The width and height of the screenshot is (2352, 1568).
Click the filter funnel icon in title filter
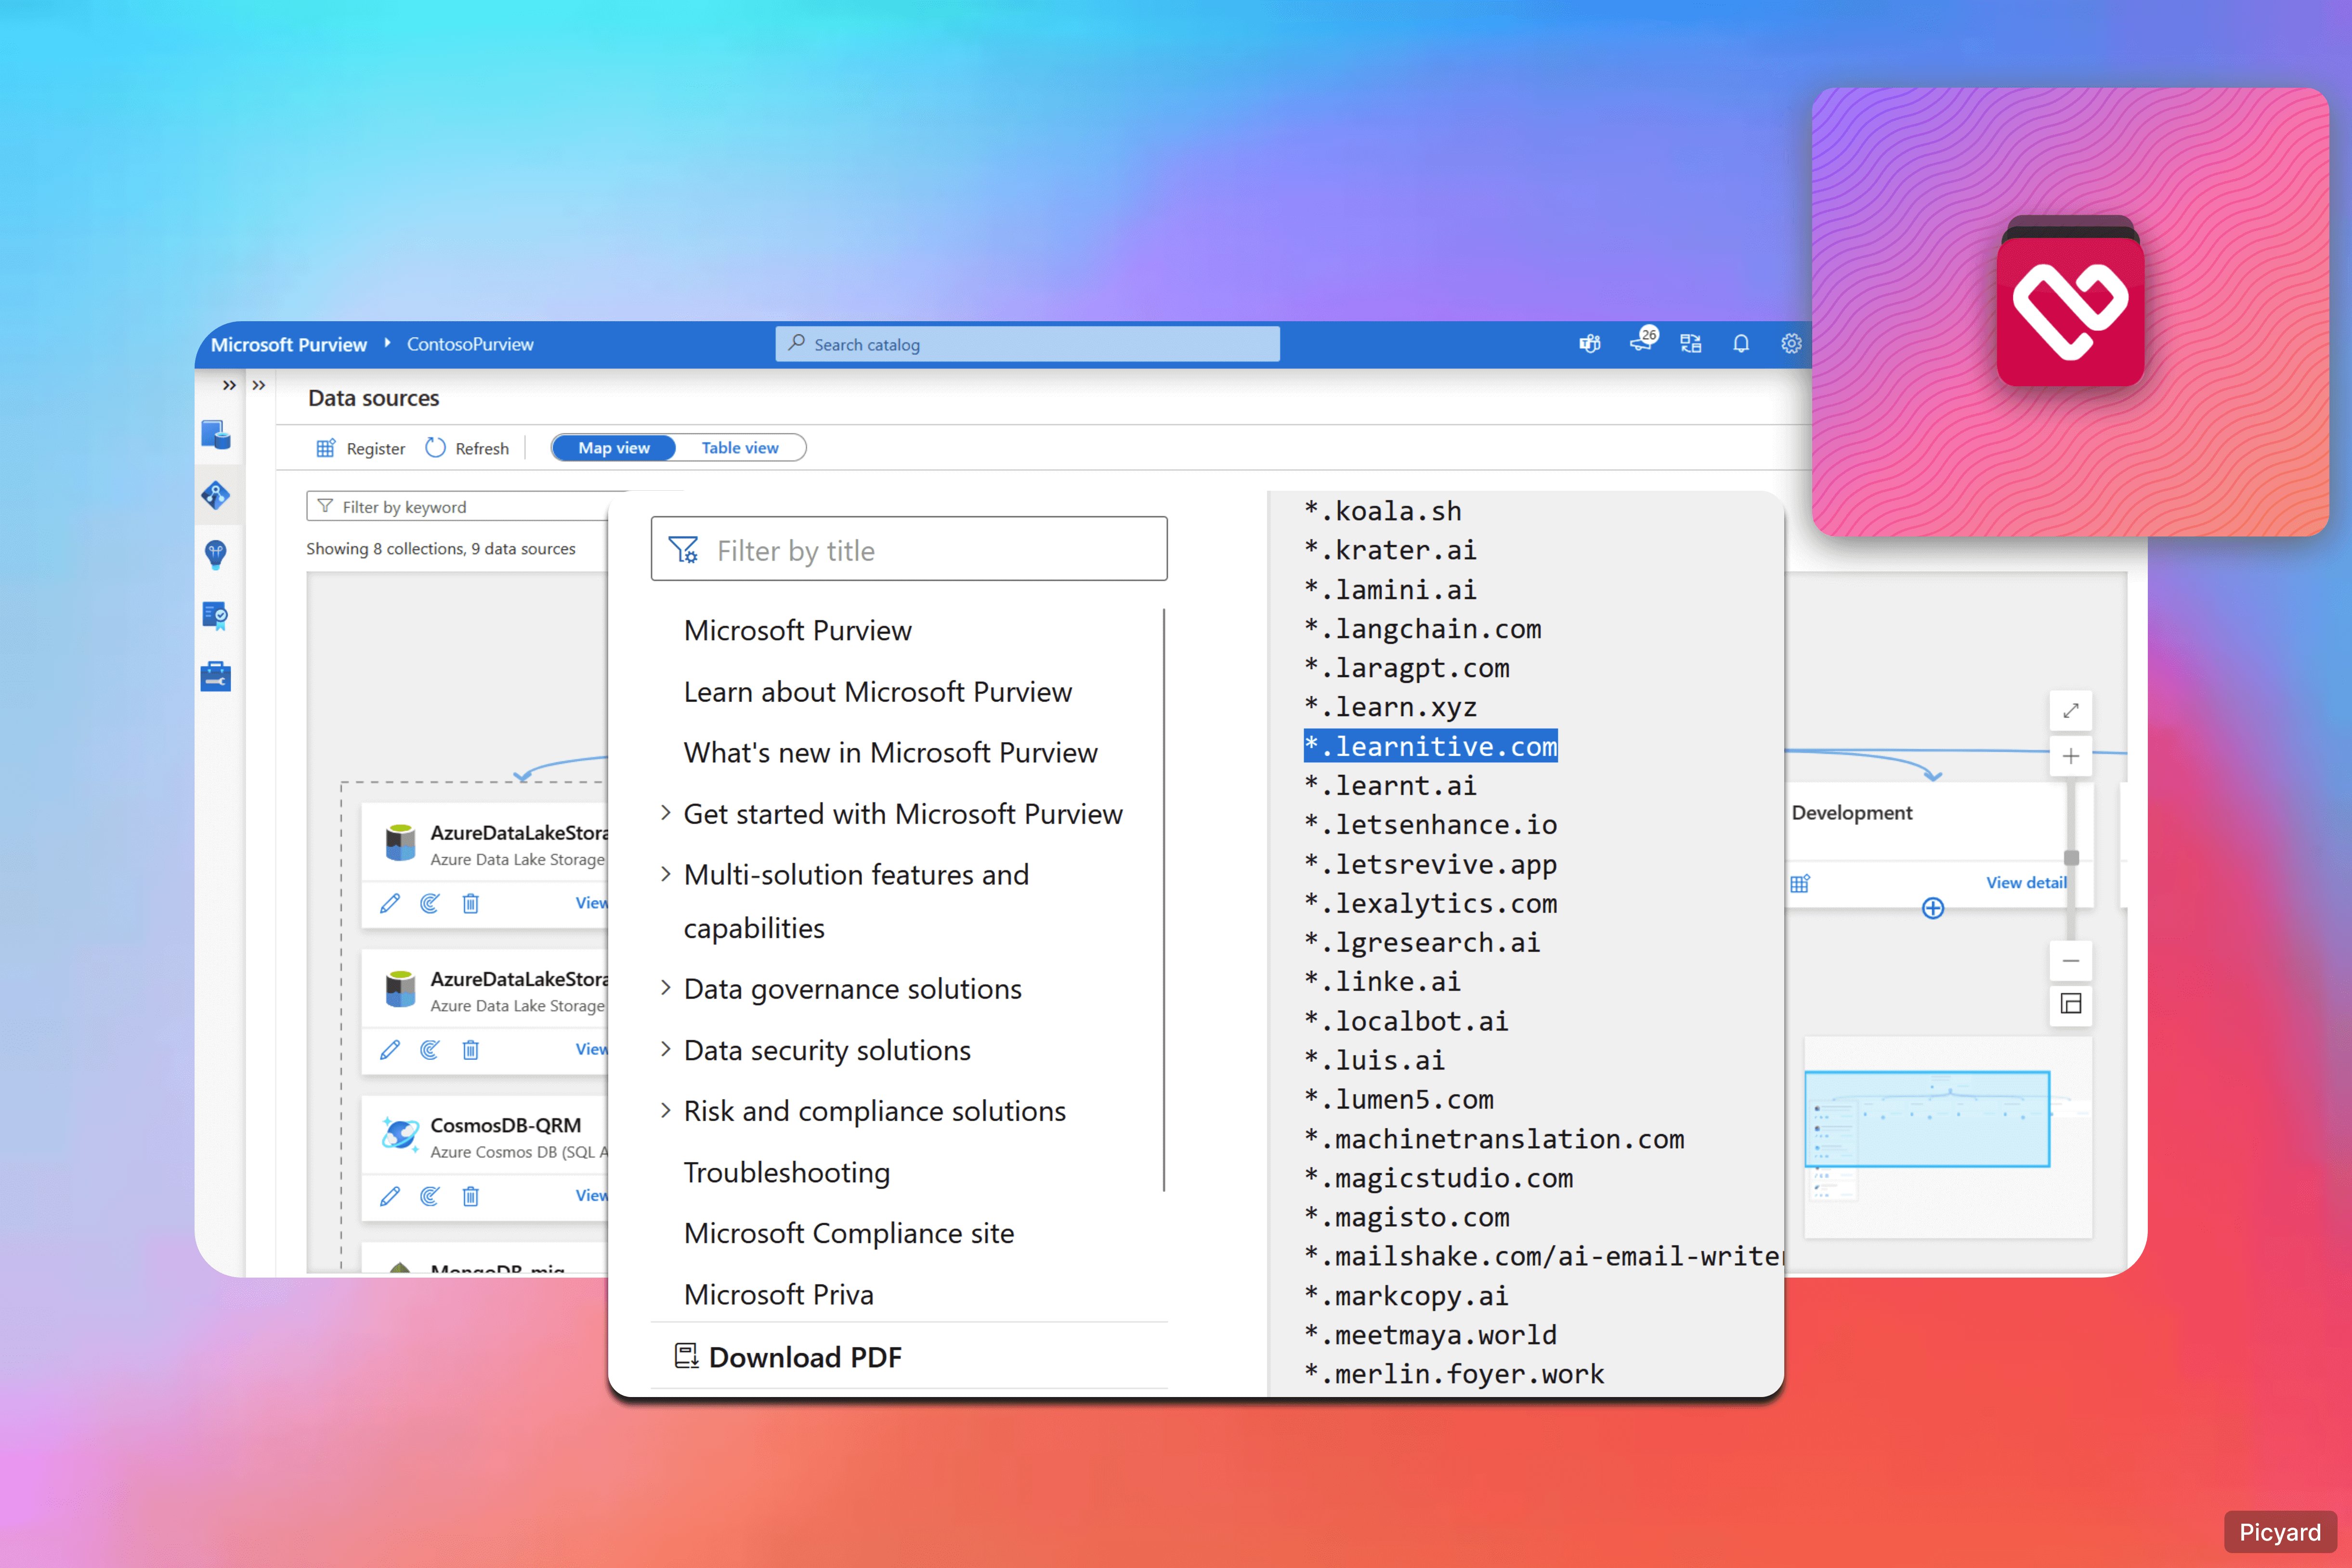point(684,550)
